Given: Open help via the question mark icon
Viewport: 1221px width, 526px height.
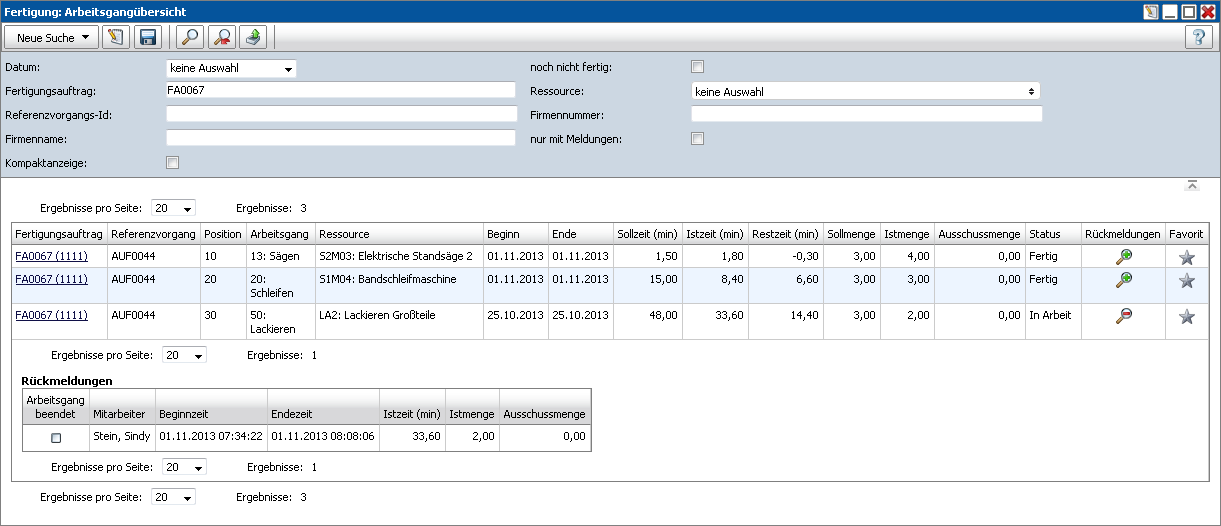Looking at the screenshot, I should (1198, 38).
